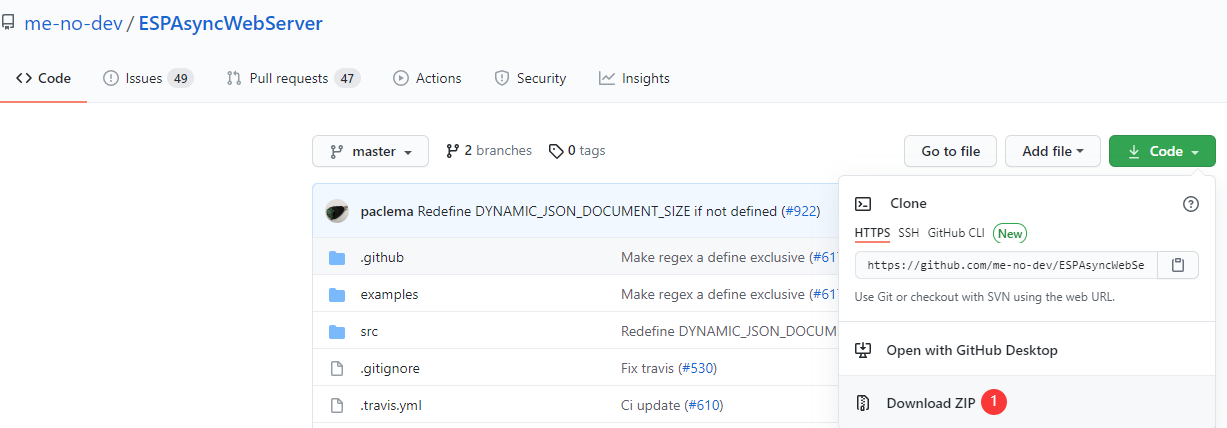1227x428 pixels.
Task: Click the Issues count badge 49
Action: click(180, 78)
